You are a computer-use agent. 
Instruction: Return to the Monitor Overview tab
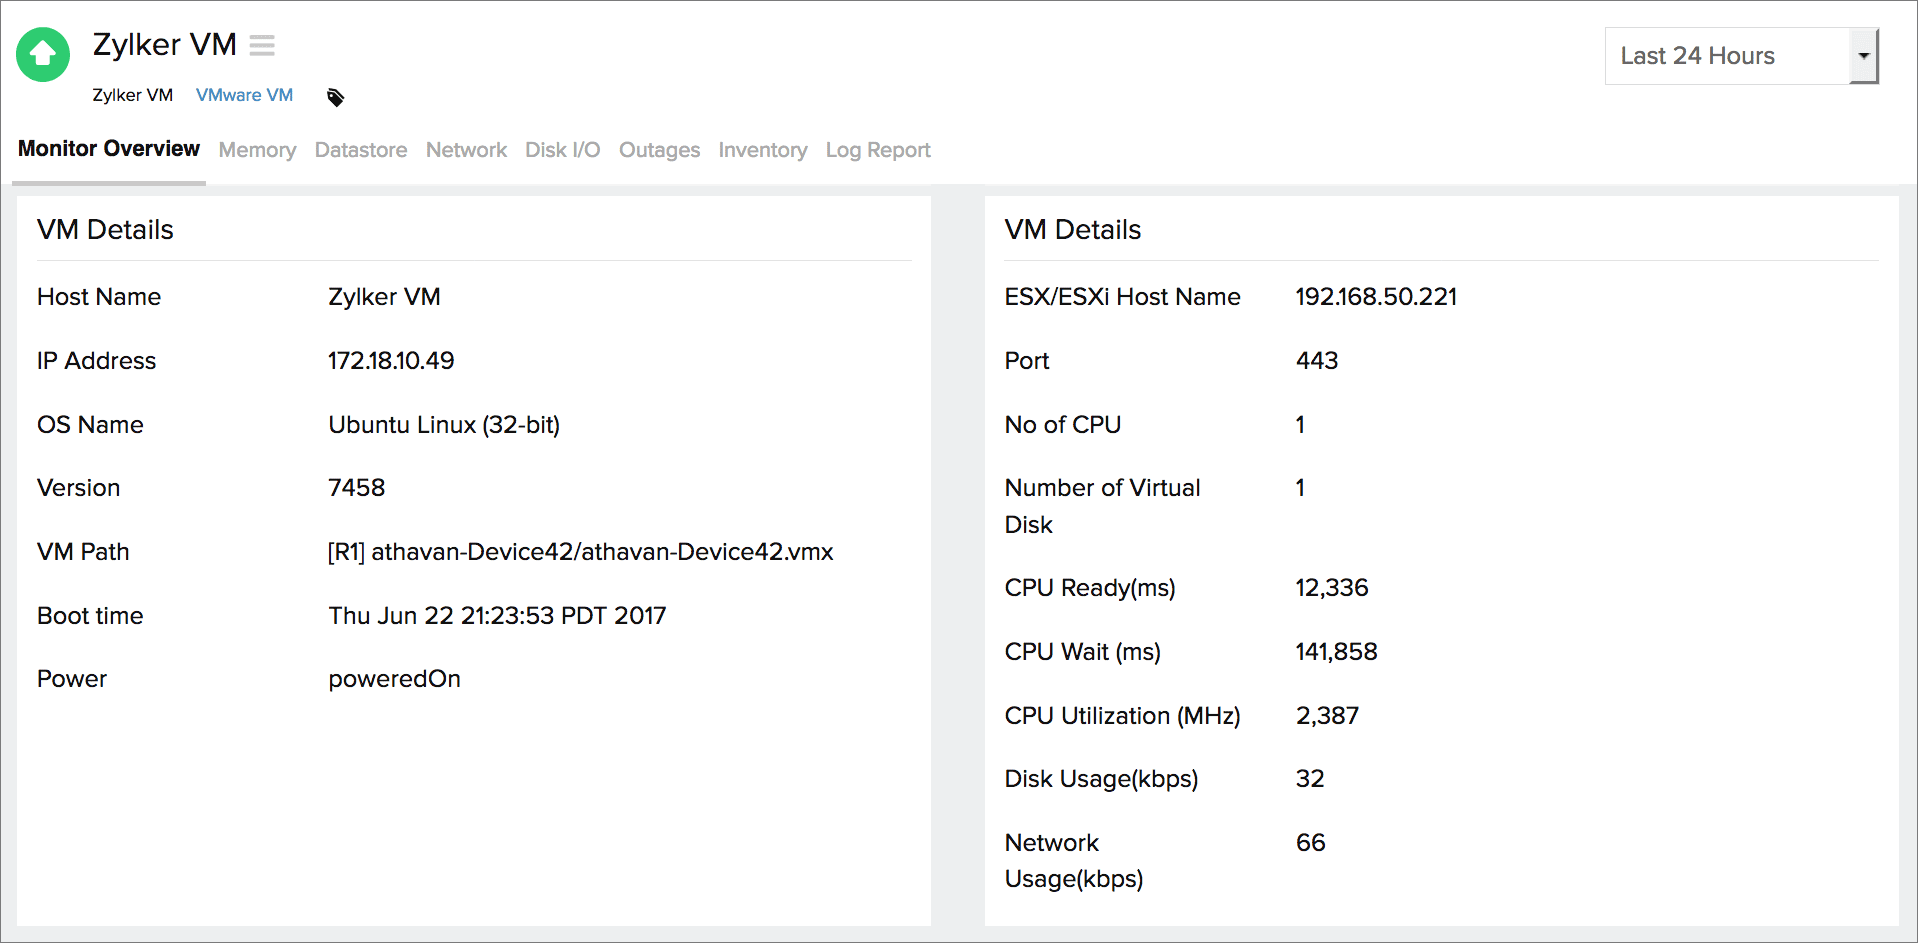[x=108, y=148]
